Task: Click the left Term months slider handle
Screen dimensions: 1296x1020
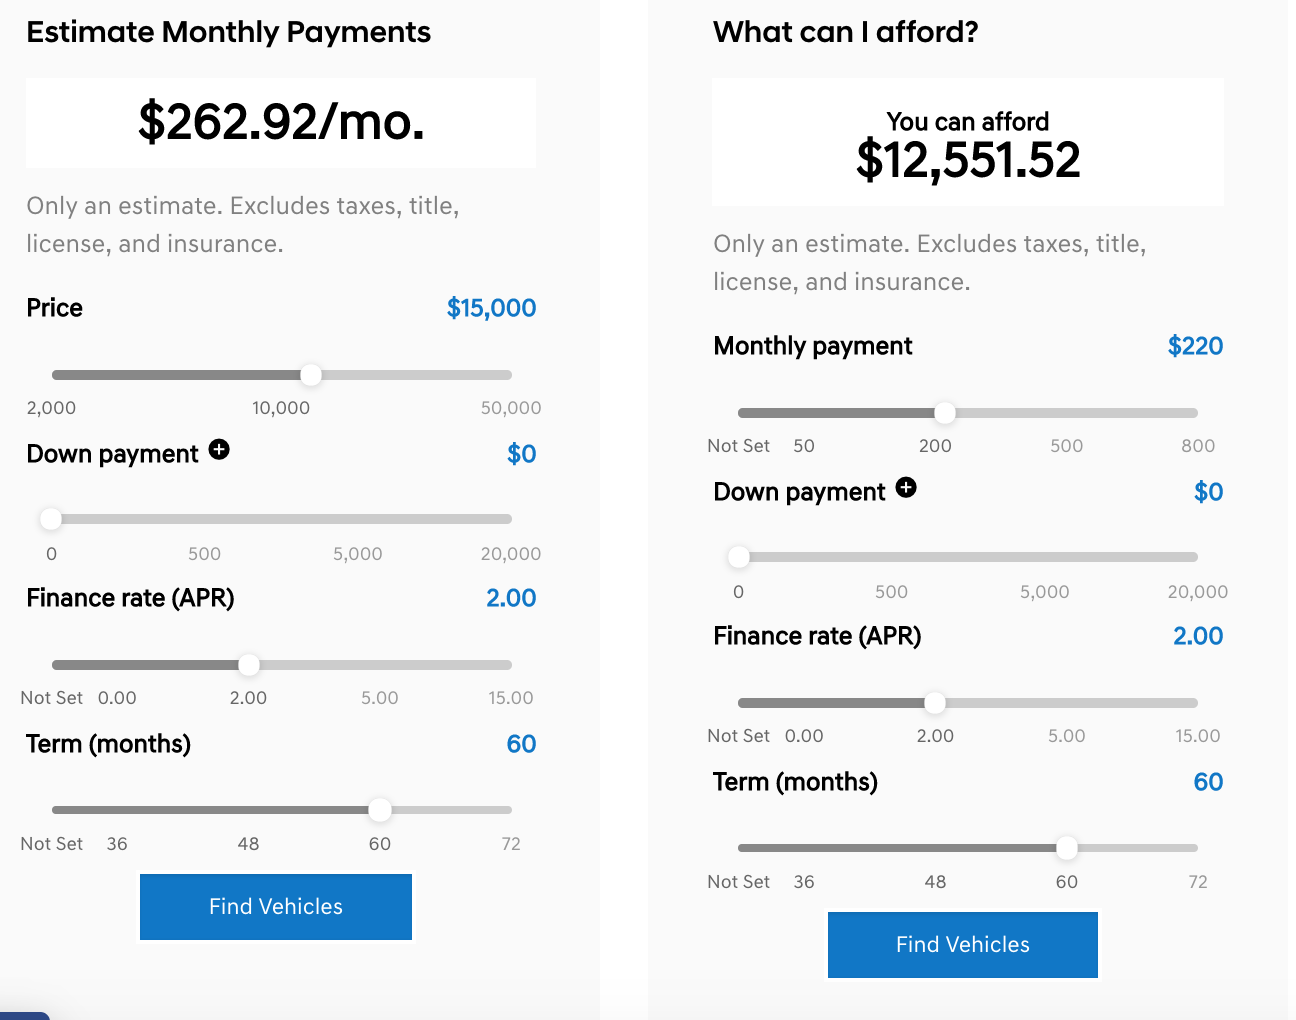Action: 380,810
